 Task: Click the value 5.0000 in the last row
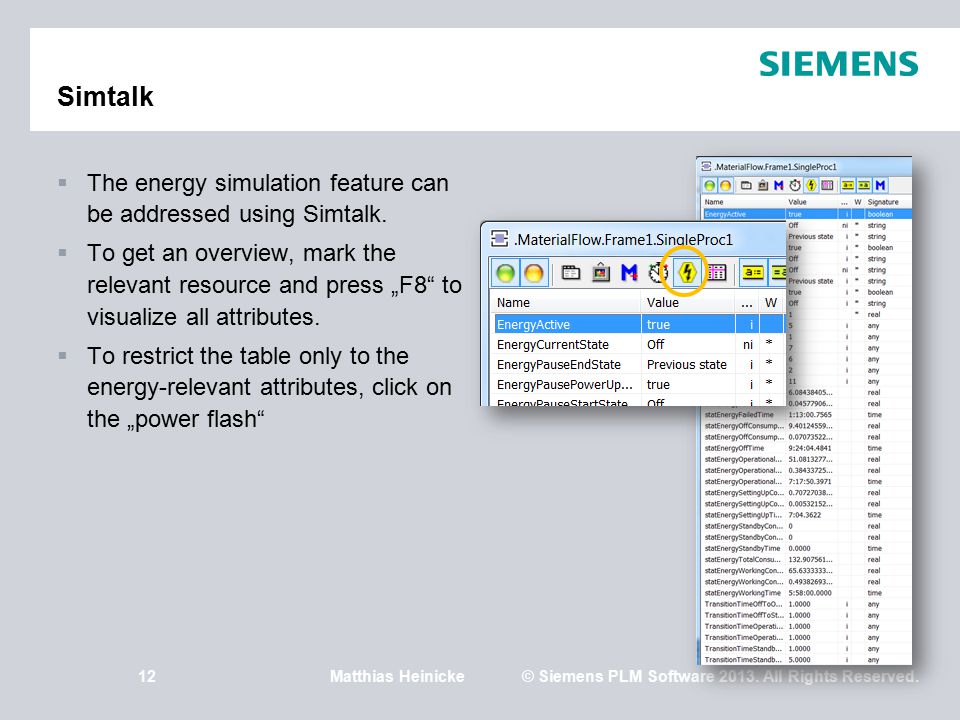click(x=800, y=660)
